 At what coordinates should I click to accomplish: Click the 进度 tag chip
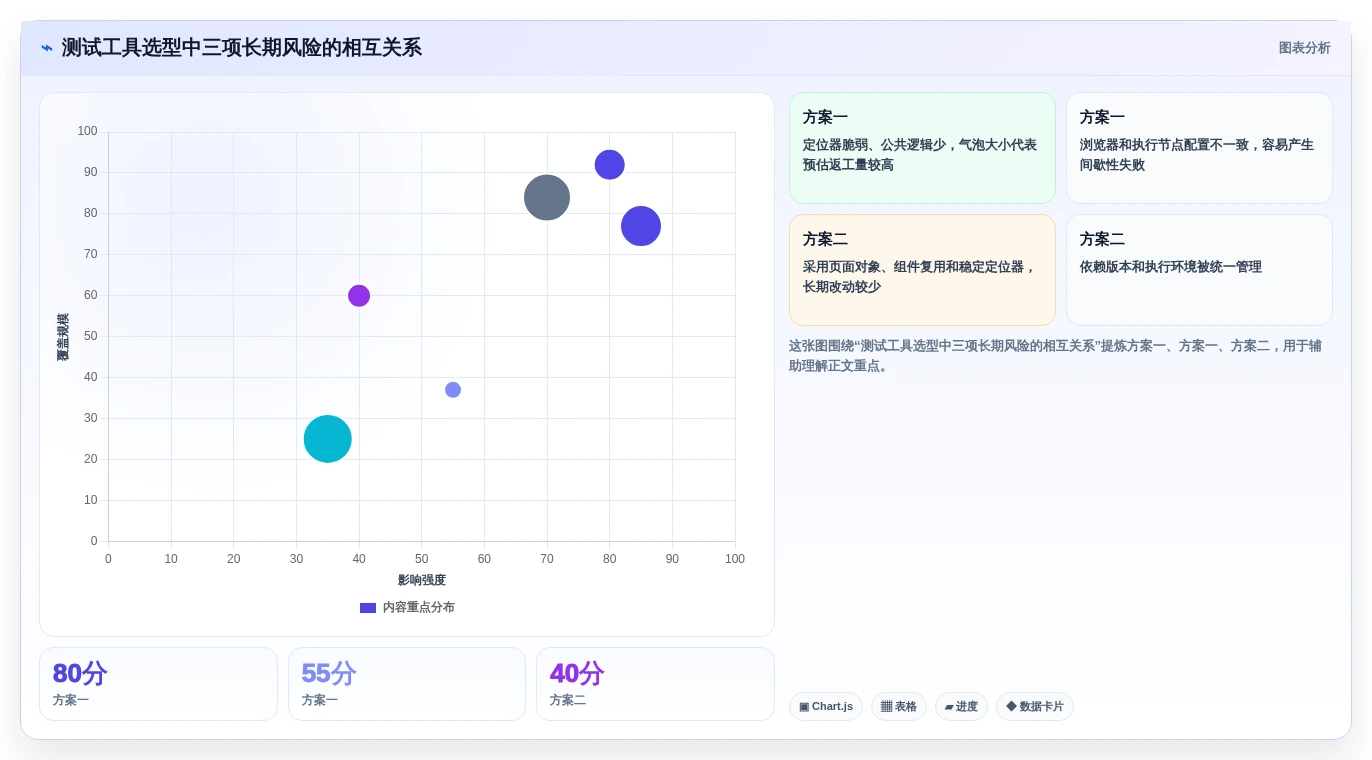pos(961,707)
